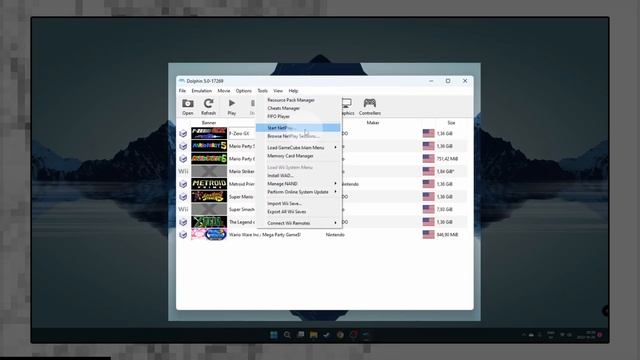Viewport: 640px width, 360px height.
Task: Click the 7,93 GiB size value
Action: coord(445,209)
